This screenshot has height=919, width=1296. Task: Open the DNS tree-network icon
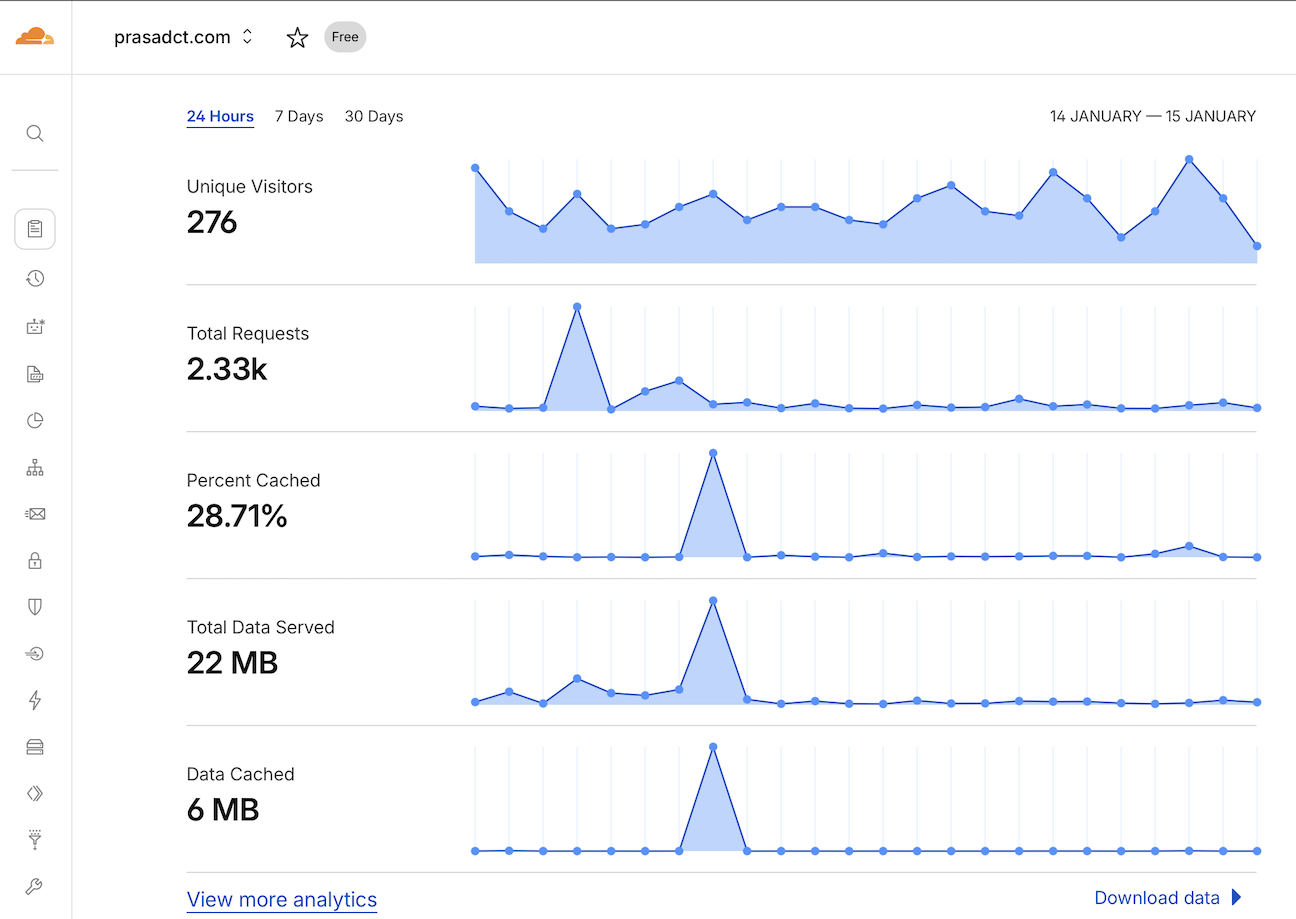(35, 467)
